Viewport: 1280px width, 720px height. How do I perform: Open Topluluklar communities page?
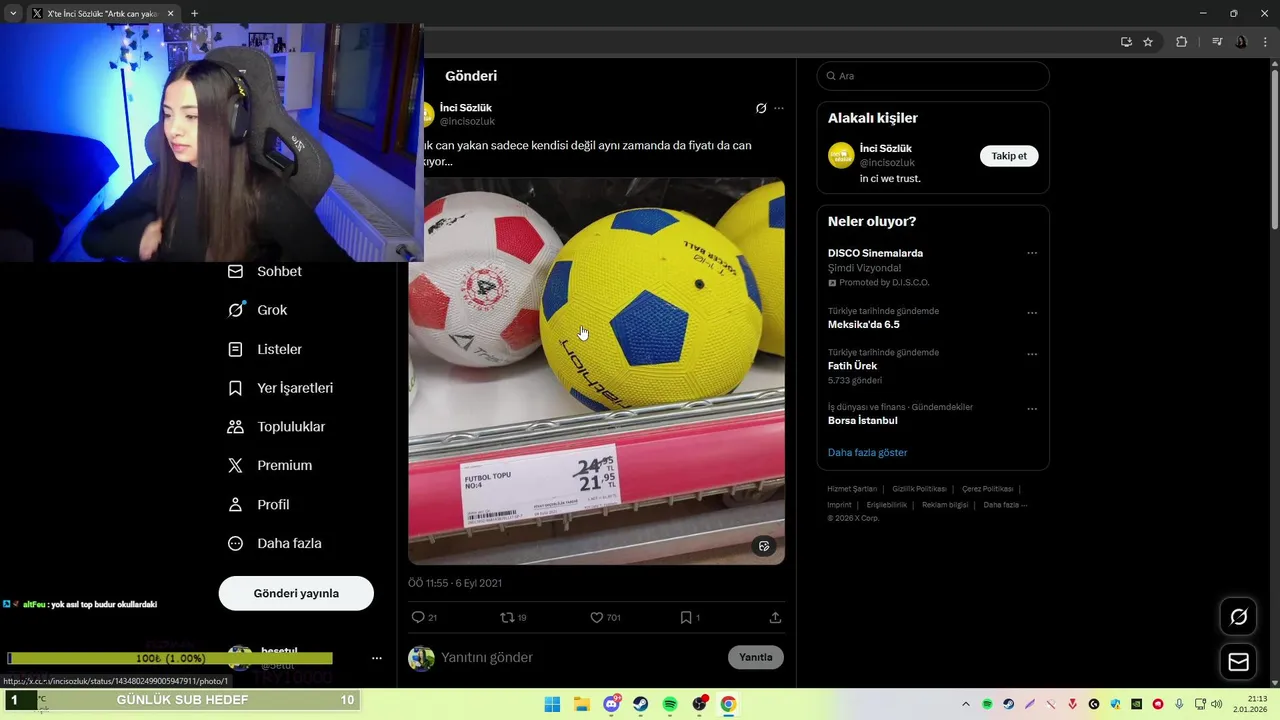click(291, 427)
